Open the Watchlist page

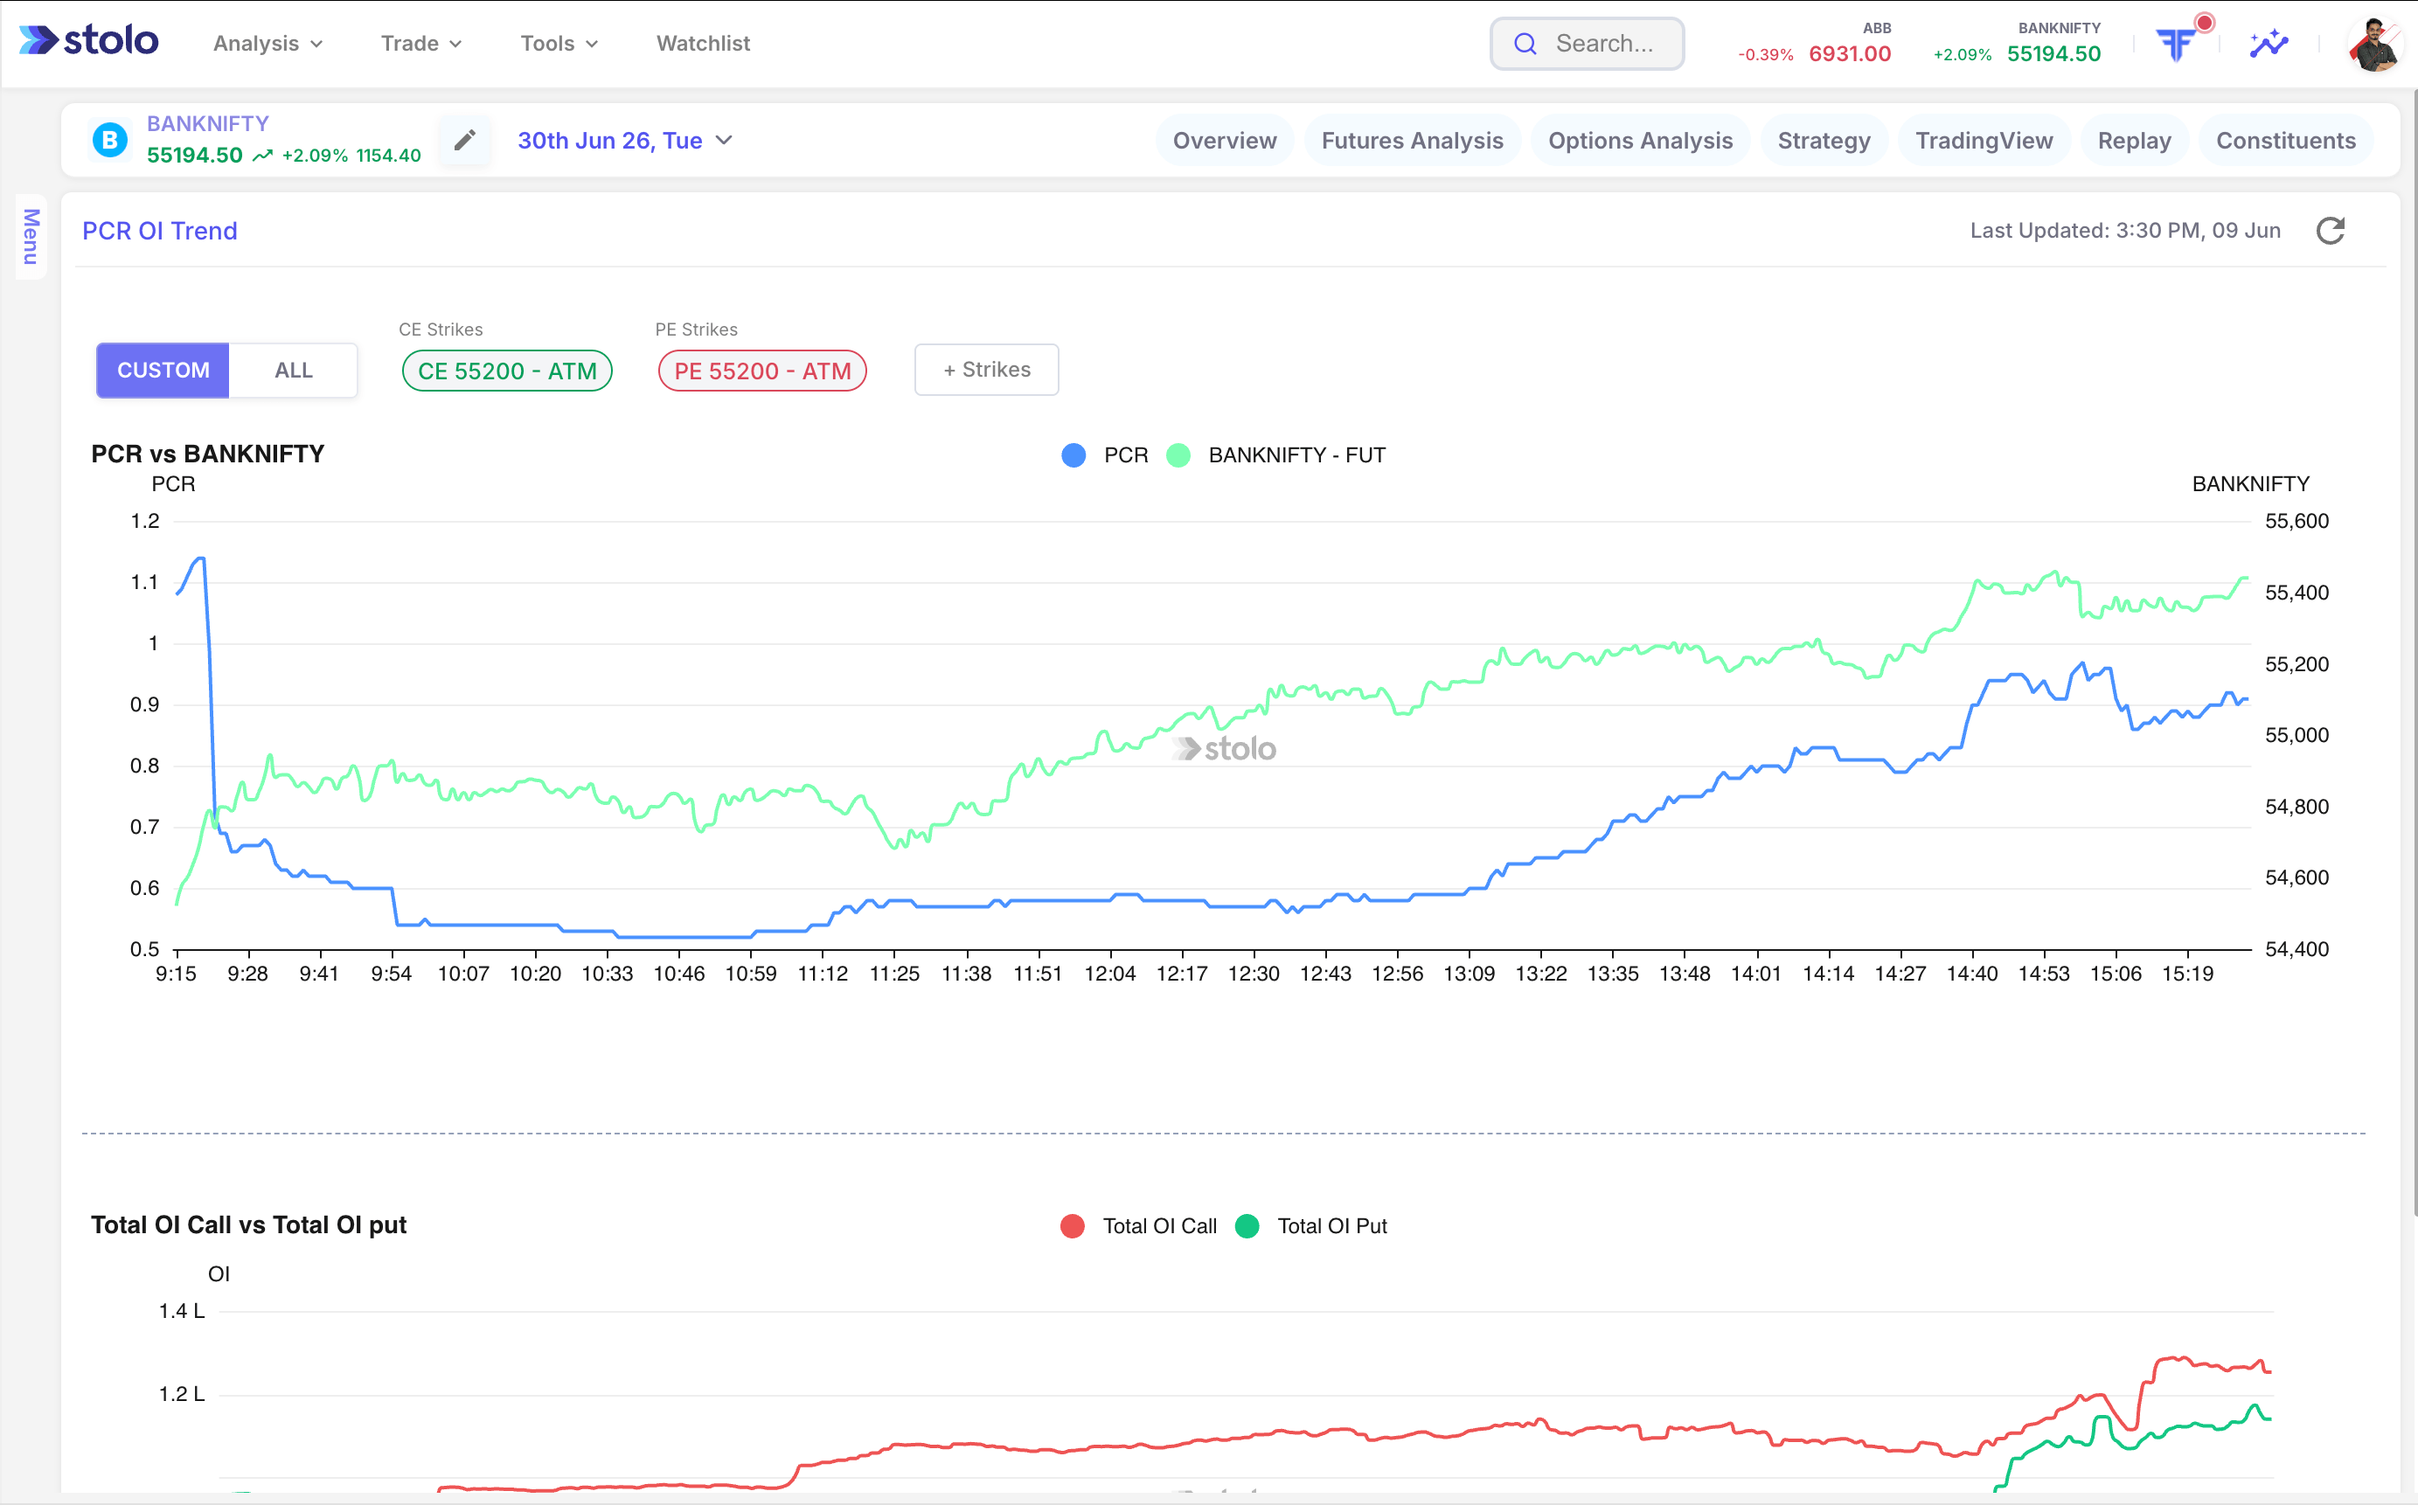pyautogui.click(x=703, y=43)
